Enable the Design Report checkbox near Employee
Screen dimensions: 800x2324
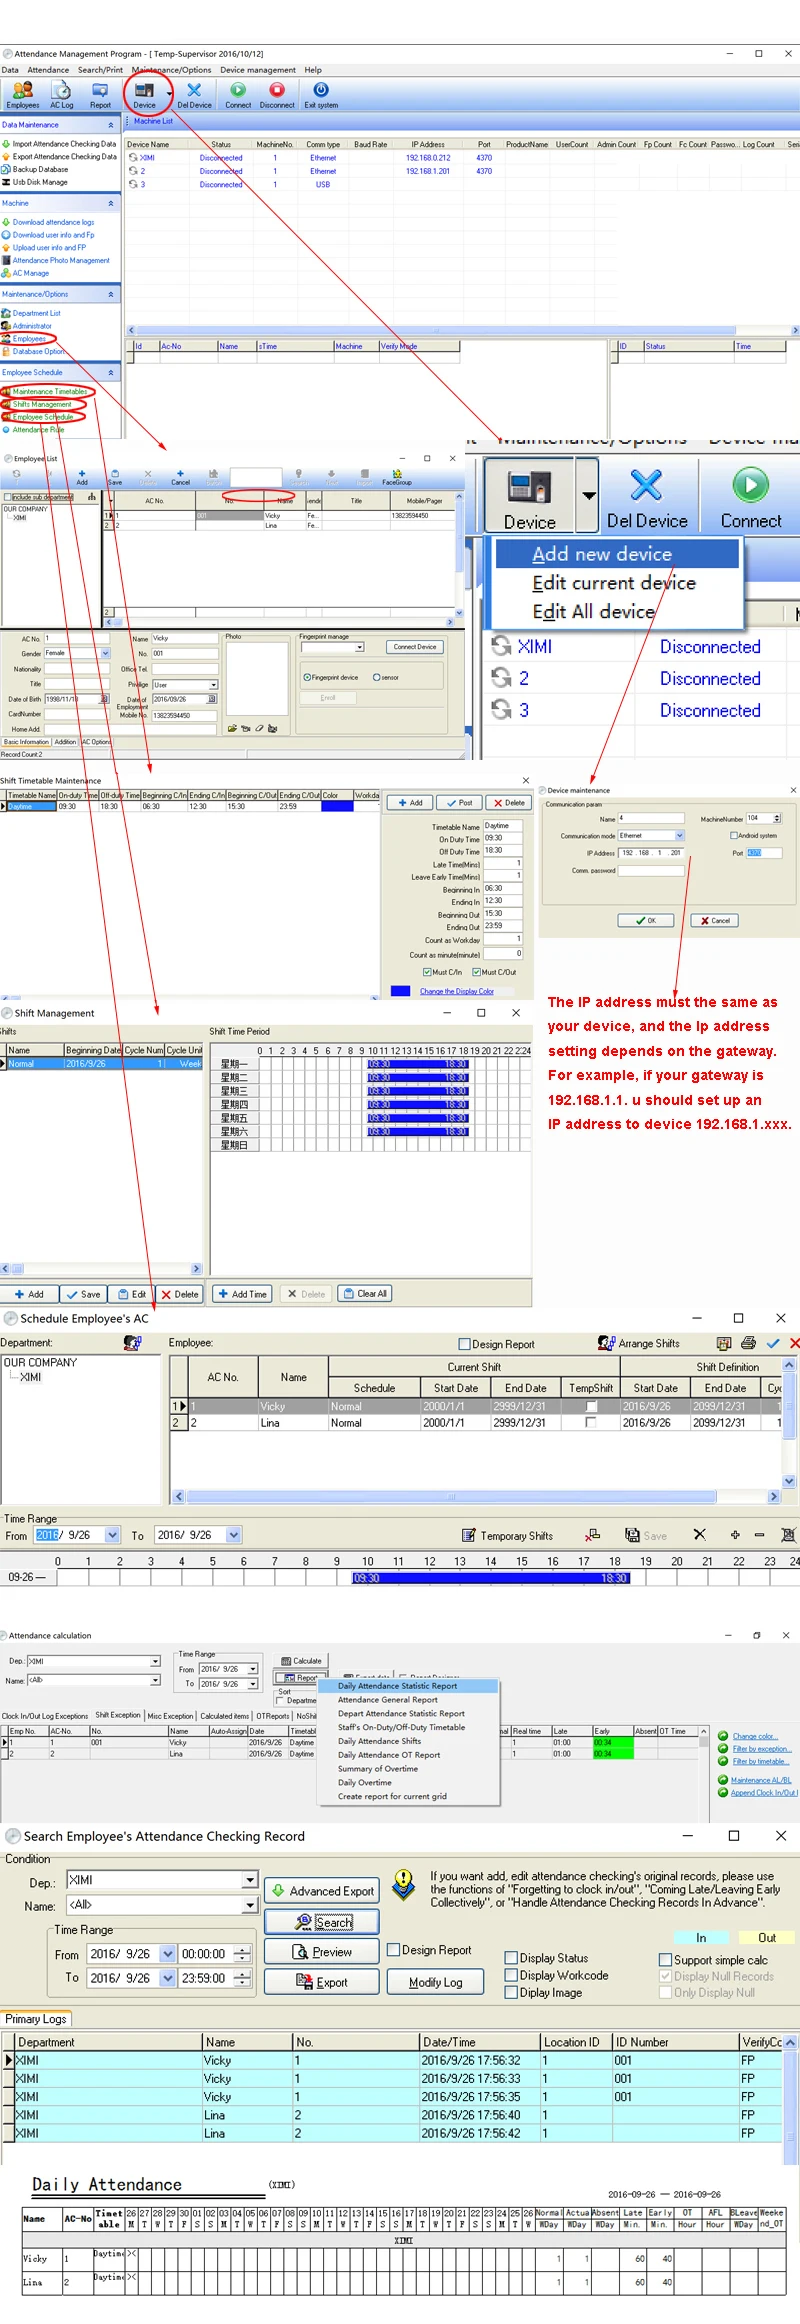coord(464,1344)
